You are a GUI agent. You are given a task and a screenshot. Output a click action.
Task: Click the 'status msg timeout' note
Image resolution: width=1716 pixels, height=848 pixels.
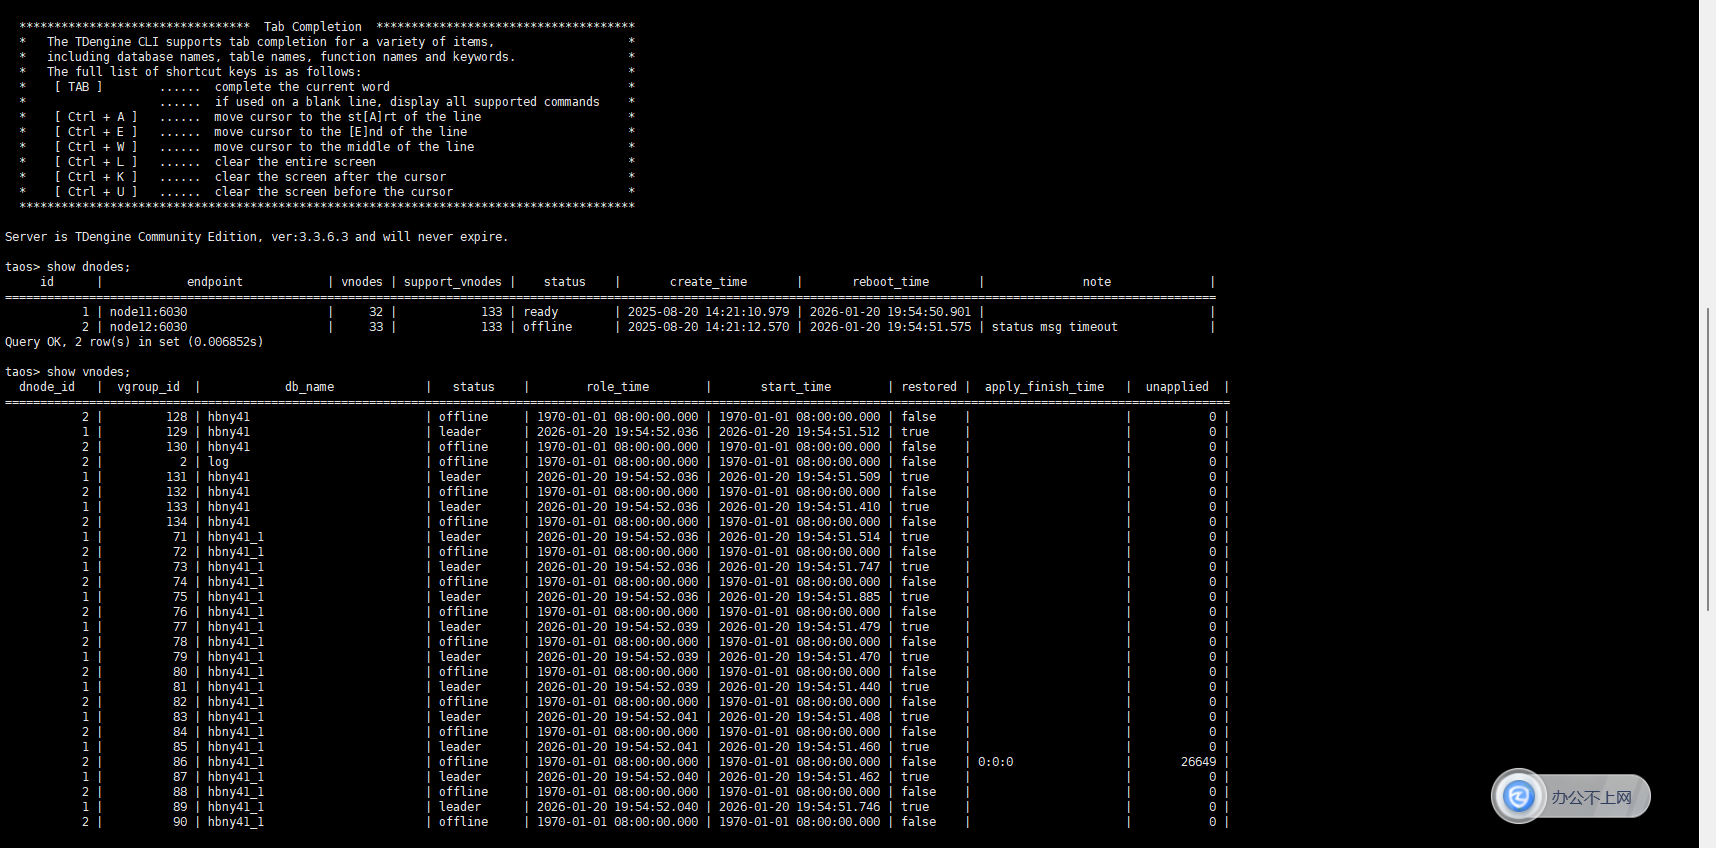pyautogui.click(x=1054, y=327)
